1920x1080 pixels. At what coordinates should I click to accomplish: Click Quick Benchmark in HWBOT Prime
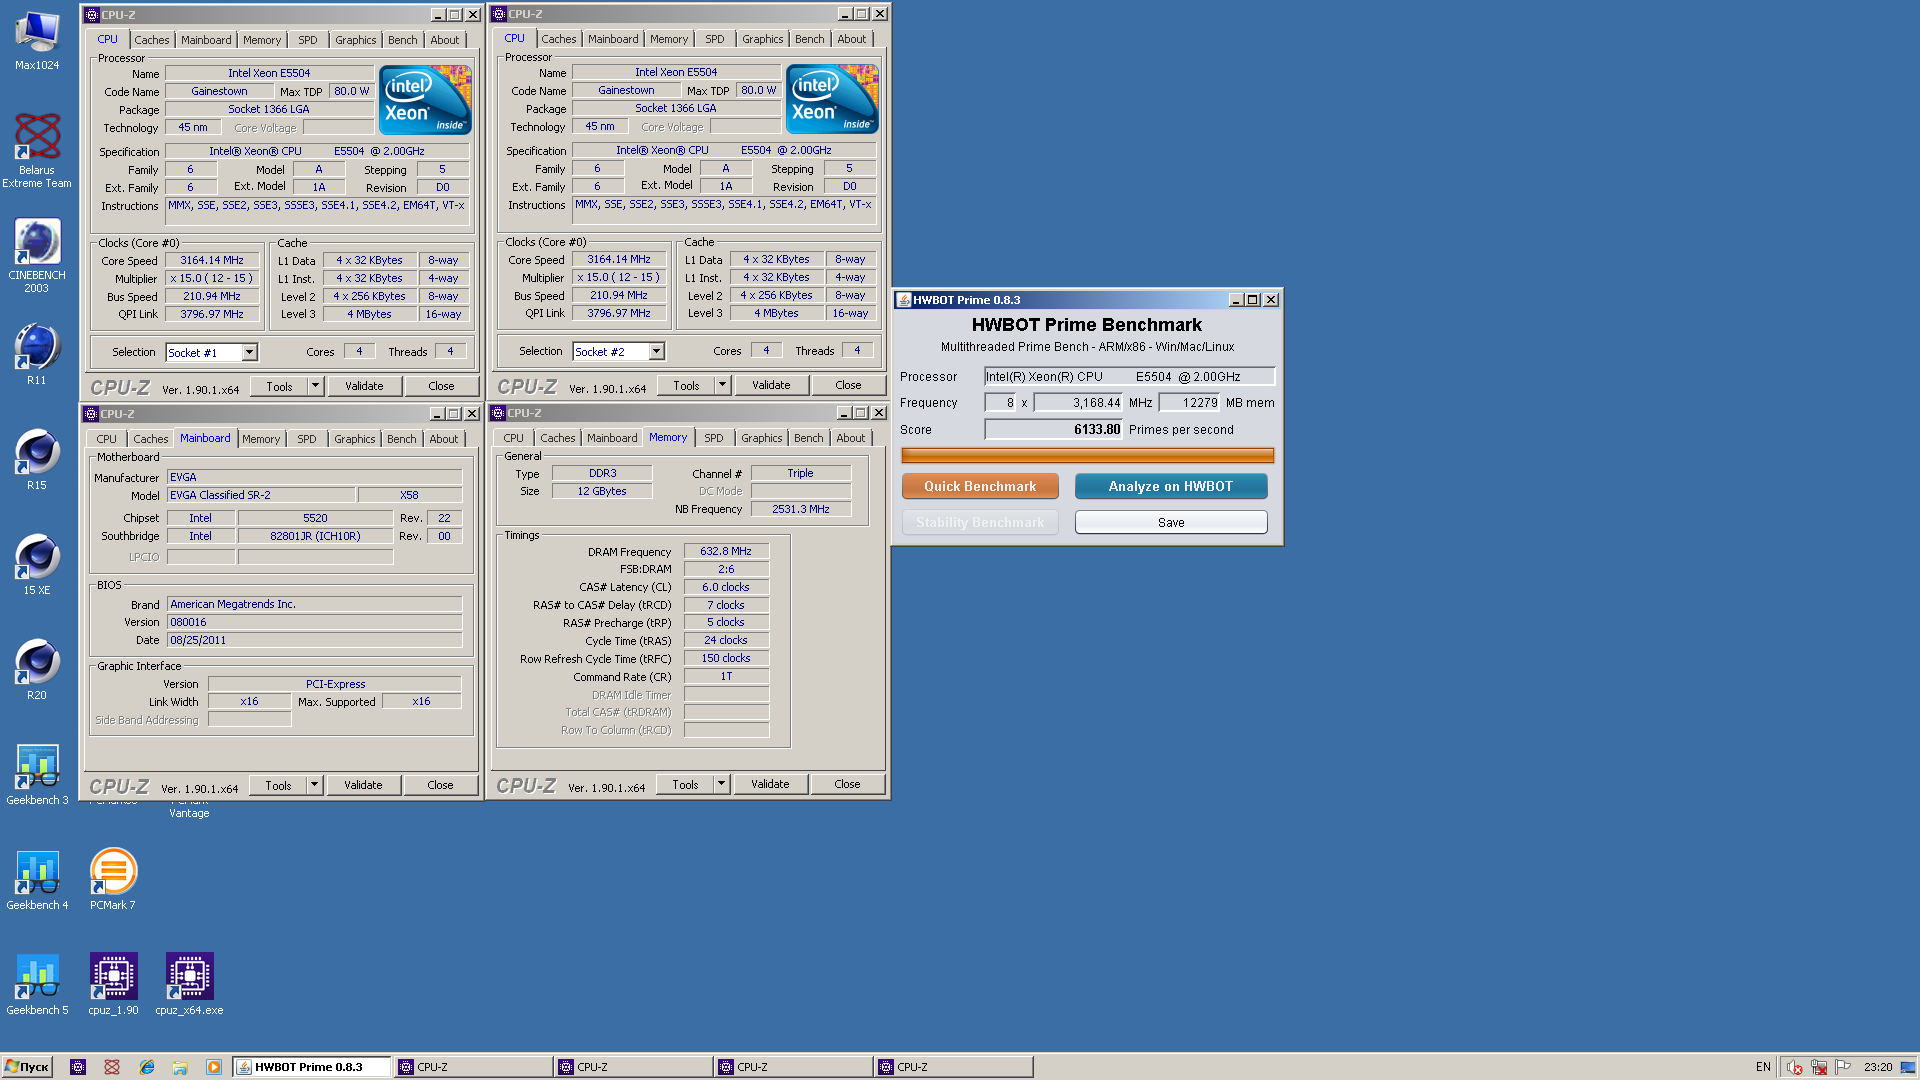coord(980,486)
